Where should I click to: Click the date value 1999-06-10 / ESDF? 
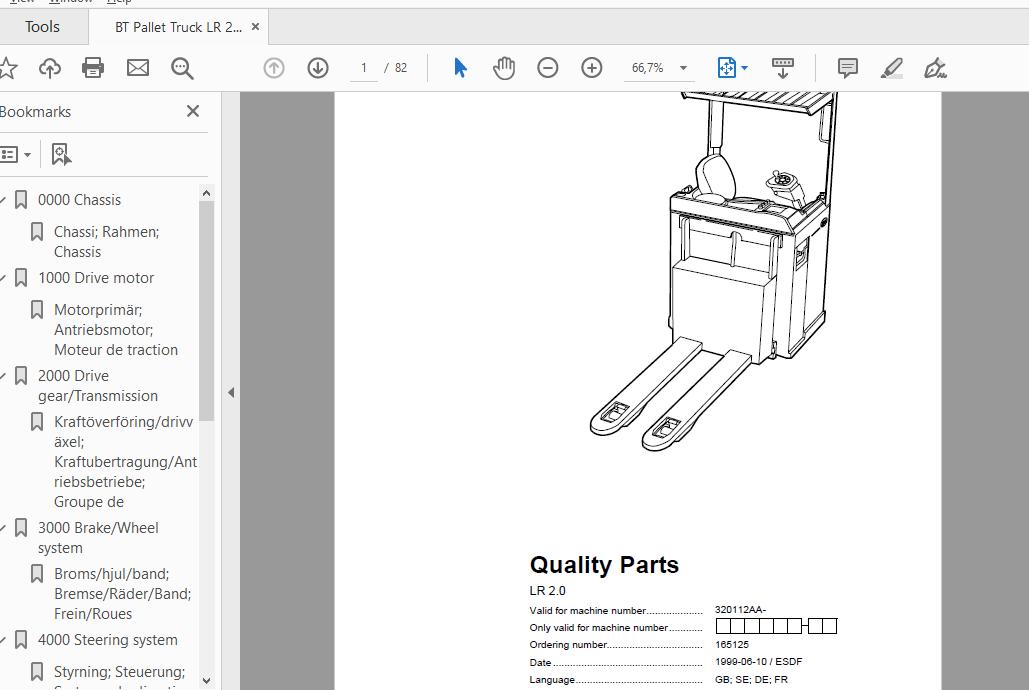(x=759, y=662)
